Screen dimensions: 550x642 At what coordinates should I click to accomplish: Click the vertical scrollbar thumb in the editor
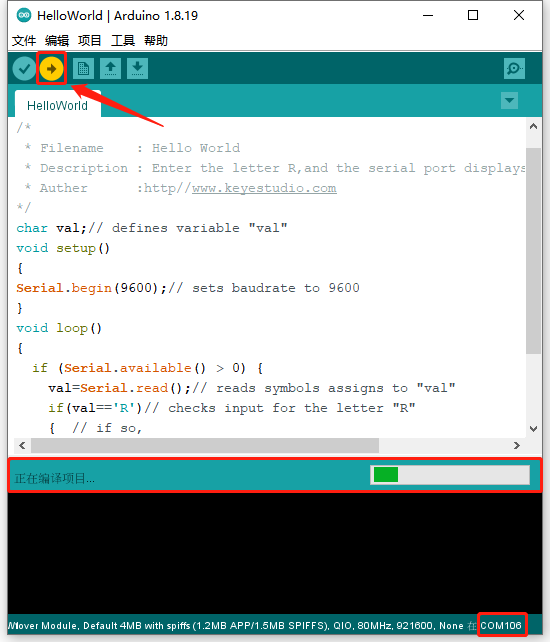coord(533,251)
